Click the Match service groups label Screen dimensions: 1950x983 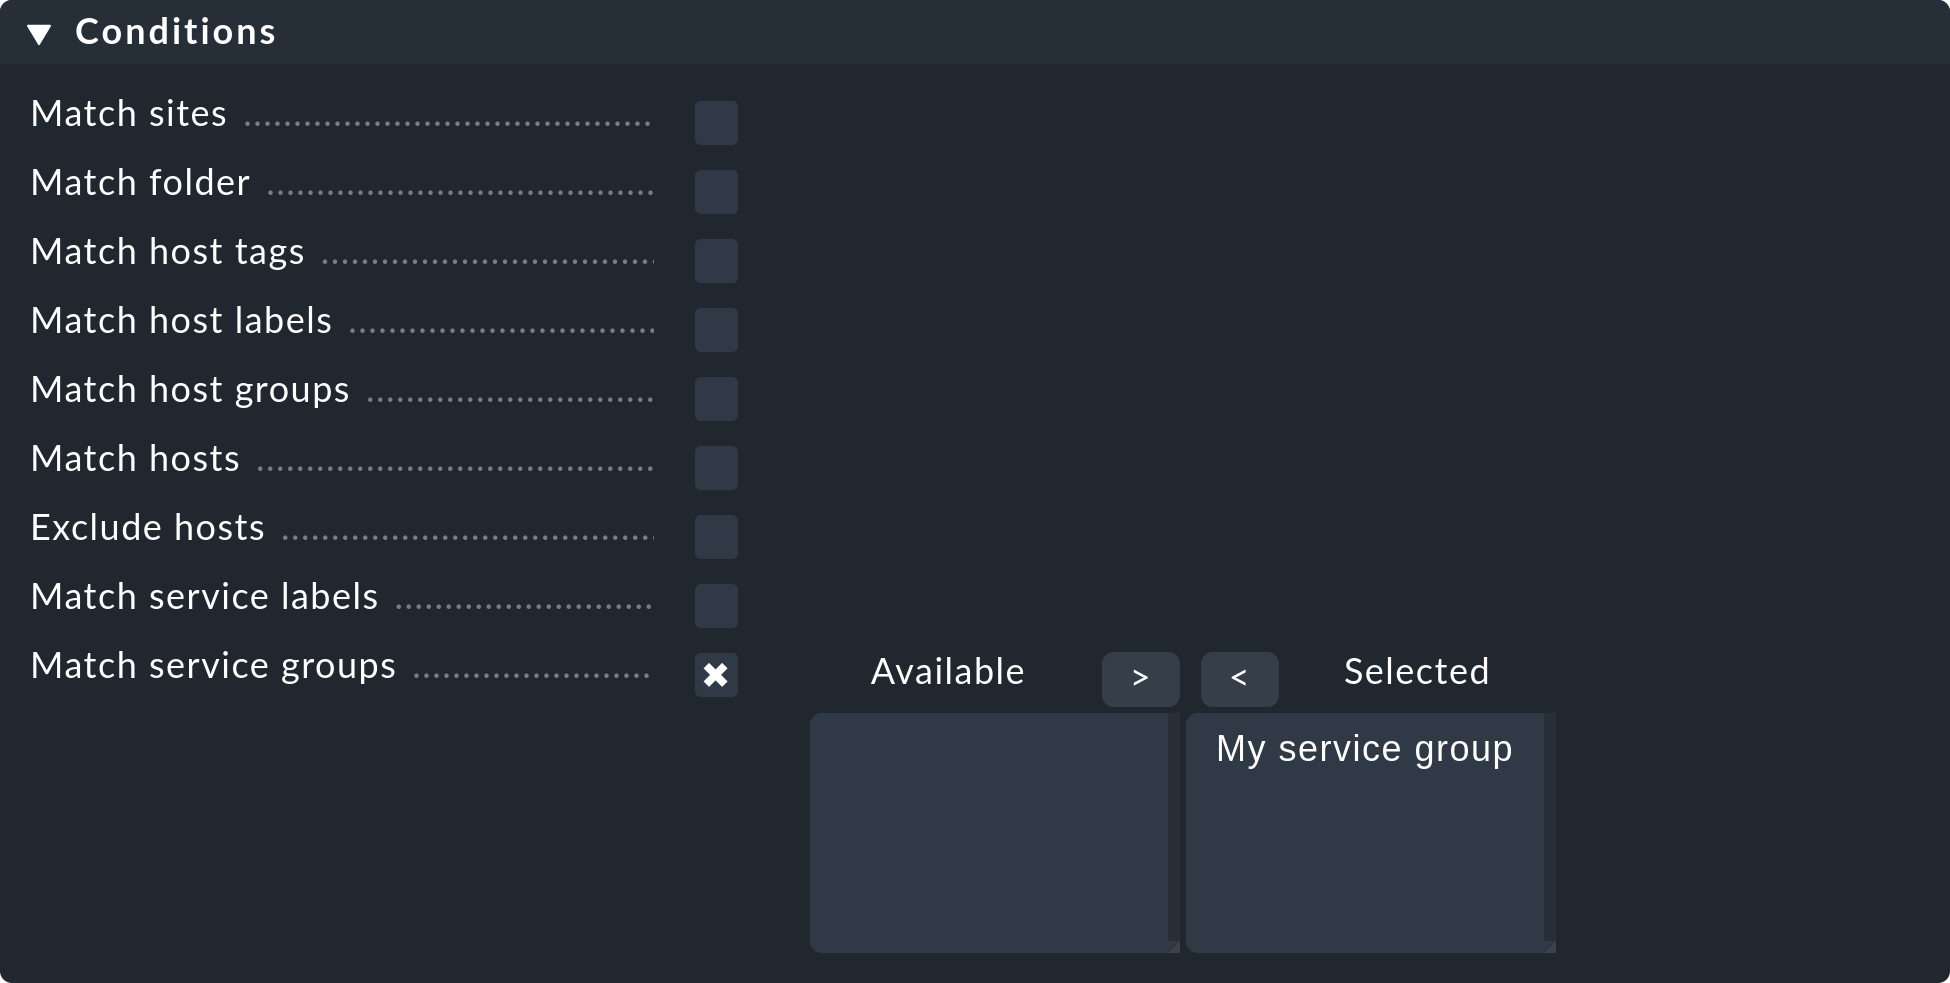(x=212, y=665)
